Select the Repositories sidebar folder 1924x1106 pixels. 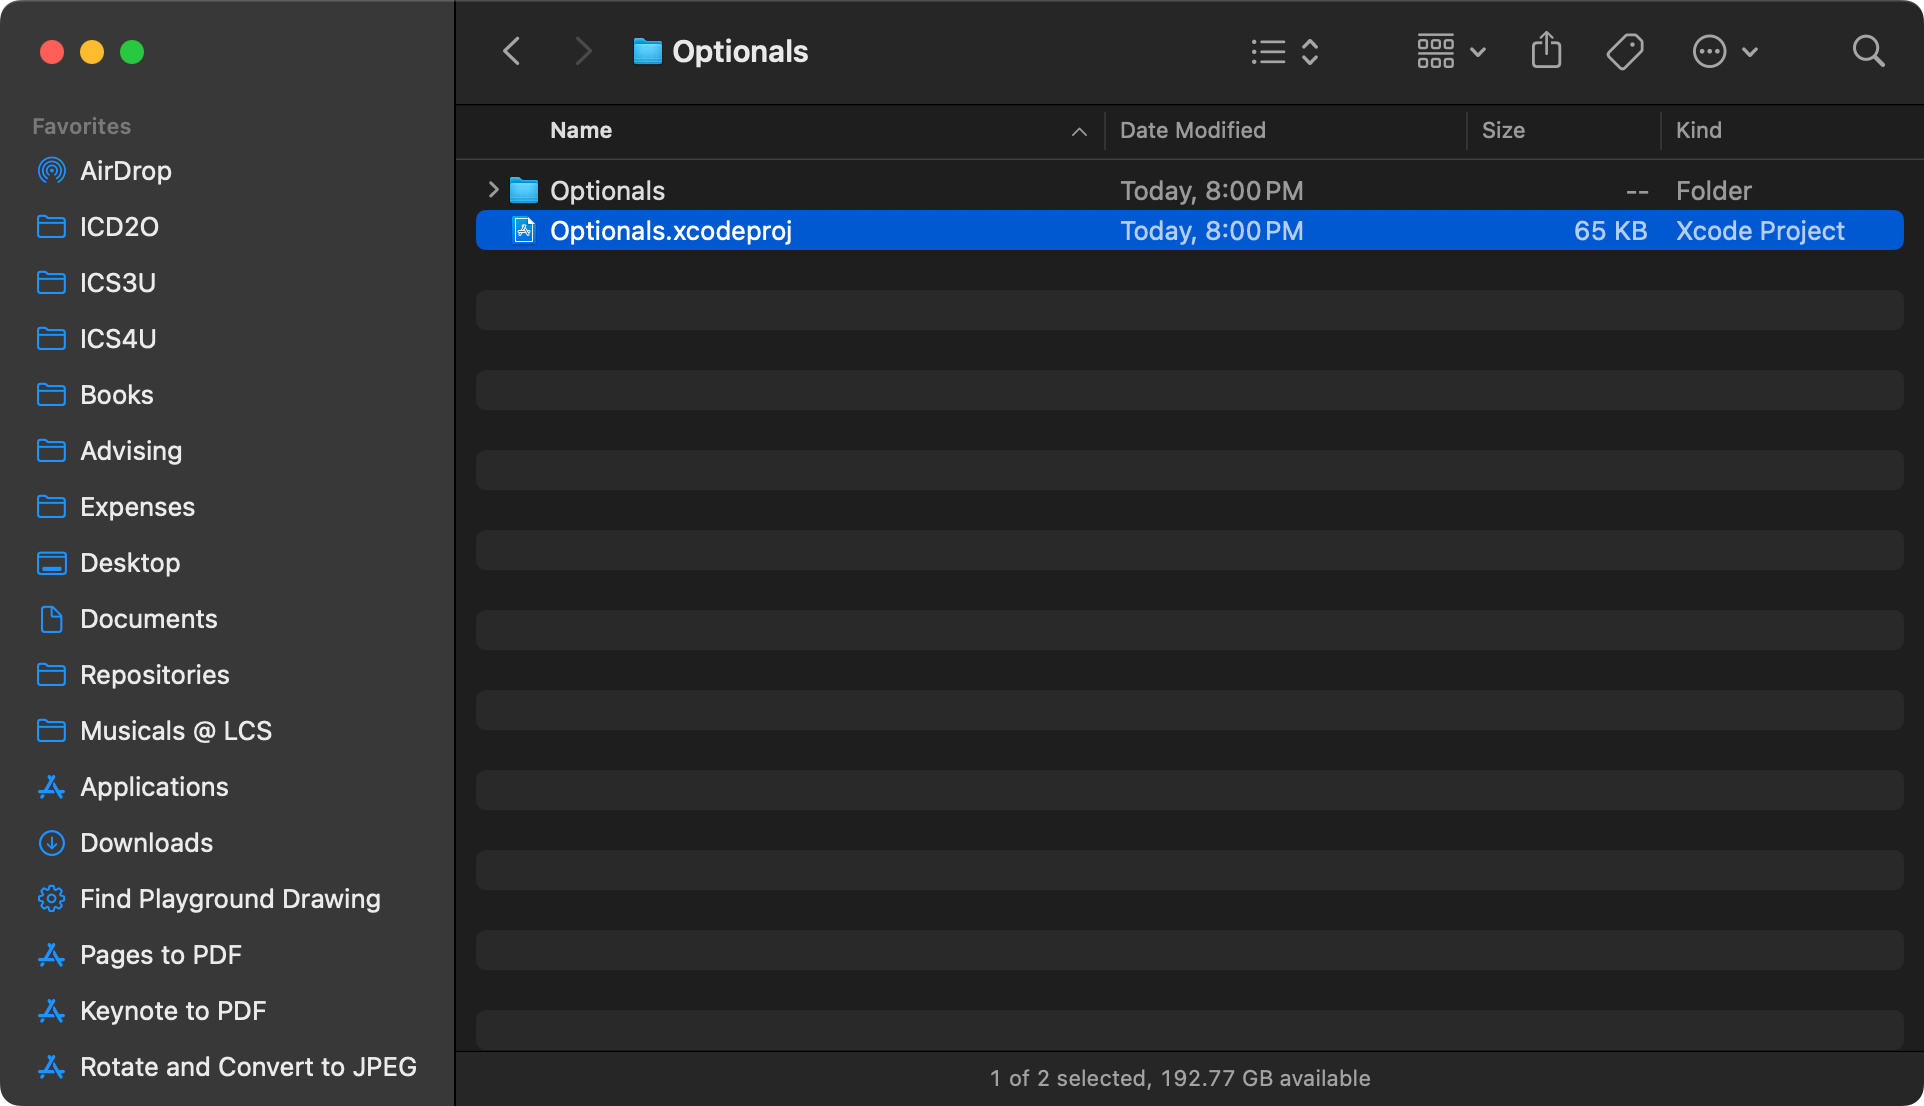pos(154,675)
